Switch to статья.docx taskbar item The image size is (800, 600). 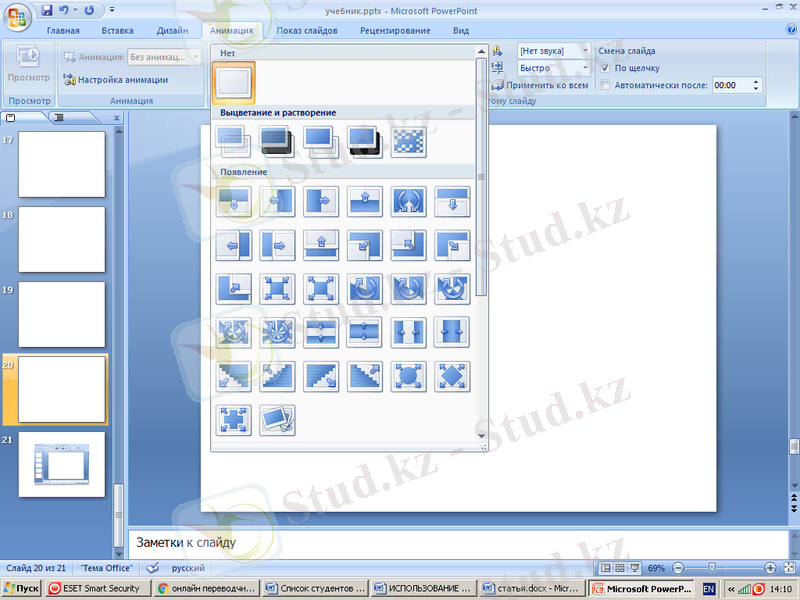pos(532,589)
